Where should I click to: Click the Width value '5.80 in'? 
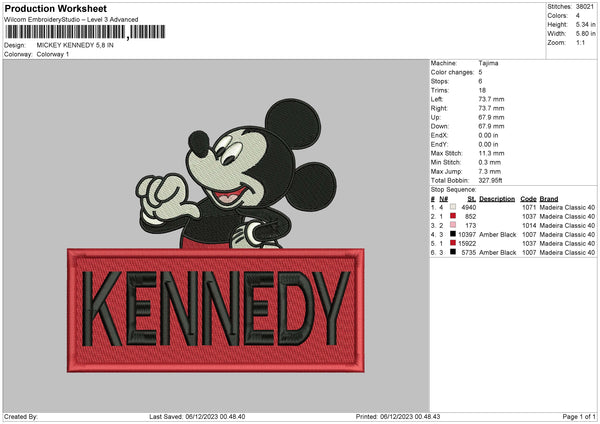pos(585,34)
